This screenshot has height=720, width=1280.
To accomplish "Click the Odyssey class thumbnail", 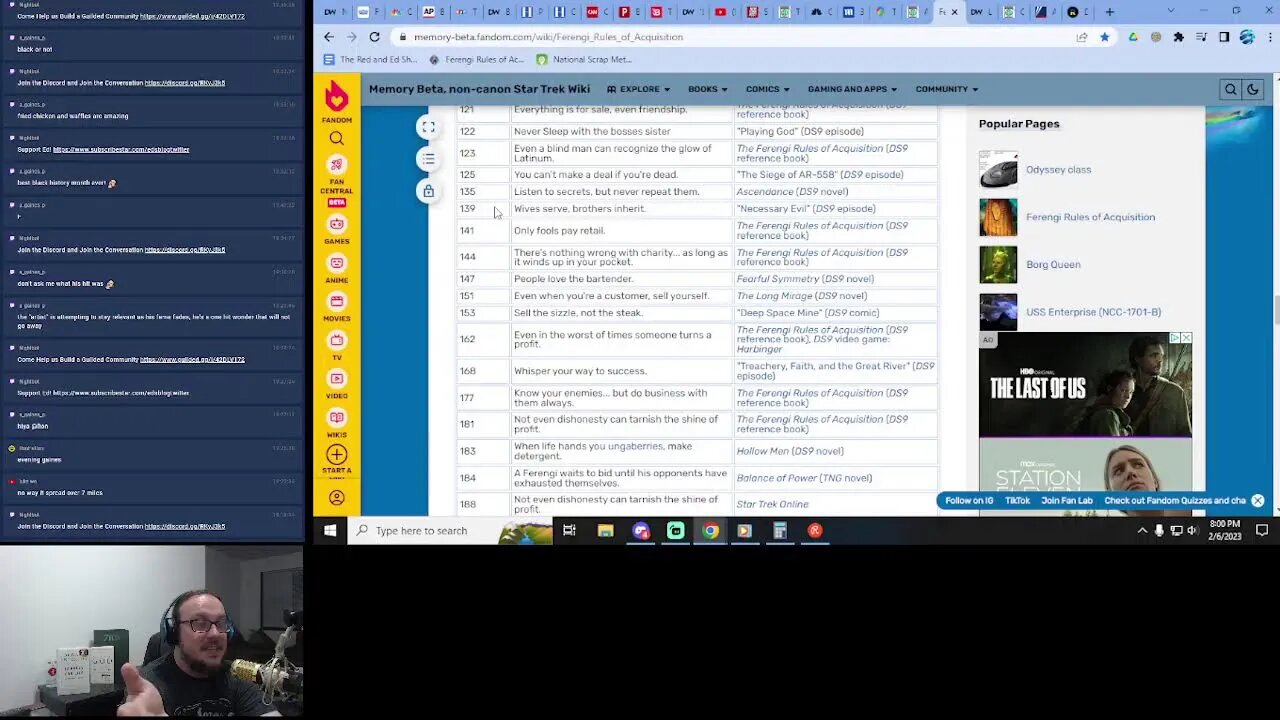I will point(998,170).
